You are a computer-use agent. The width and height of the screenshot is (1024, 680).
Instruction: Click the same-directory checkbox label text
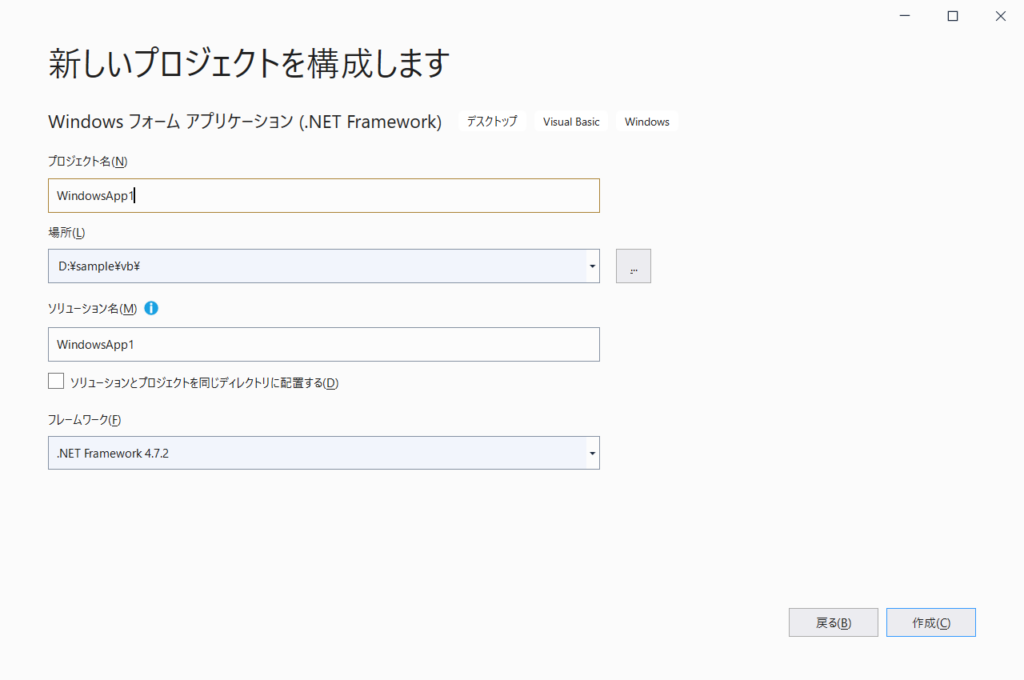coord(204,383)
